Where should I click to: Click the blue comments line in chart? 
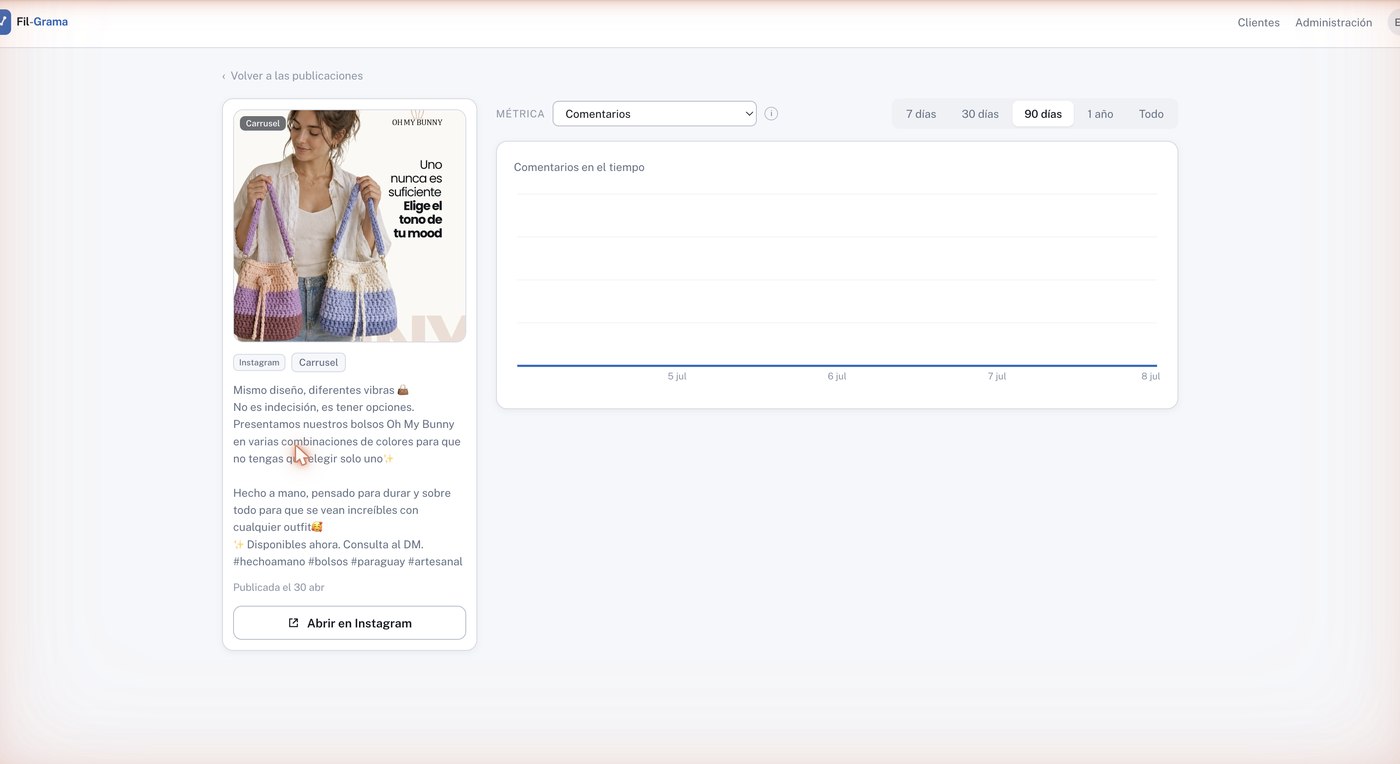coord(837,365)
